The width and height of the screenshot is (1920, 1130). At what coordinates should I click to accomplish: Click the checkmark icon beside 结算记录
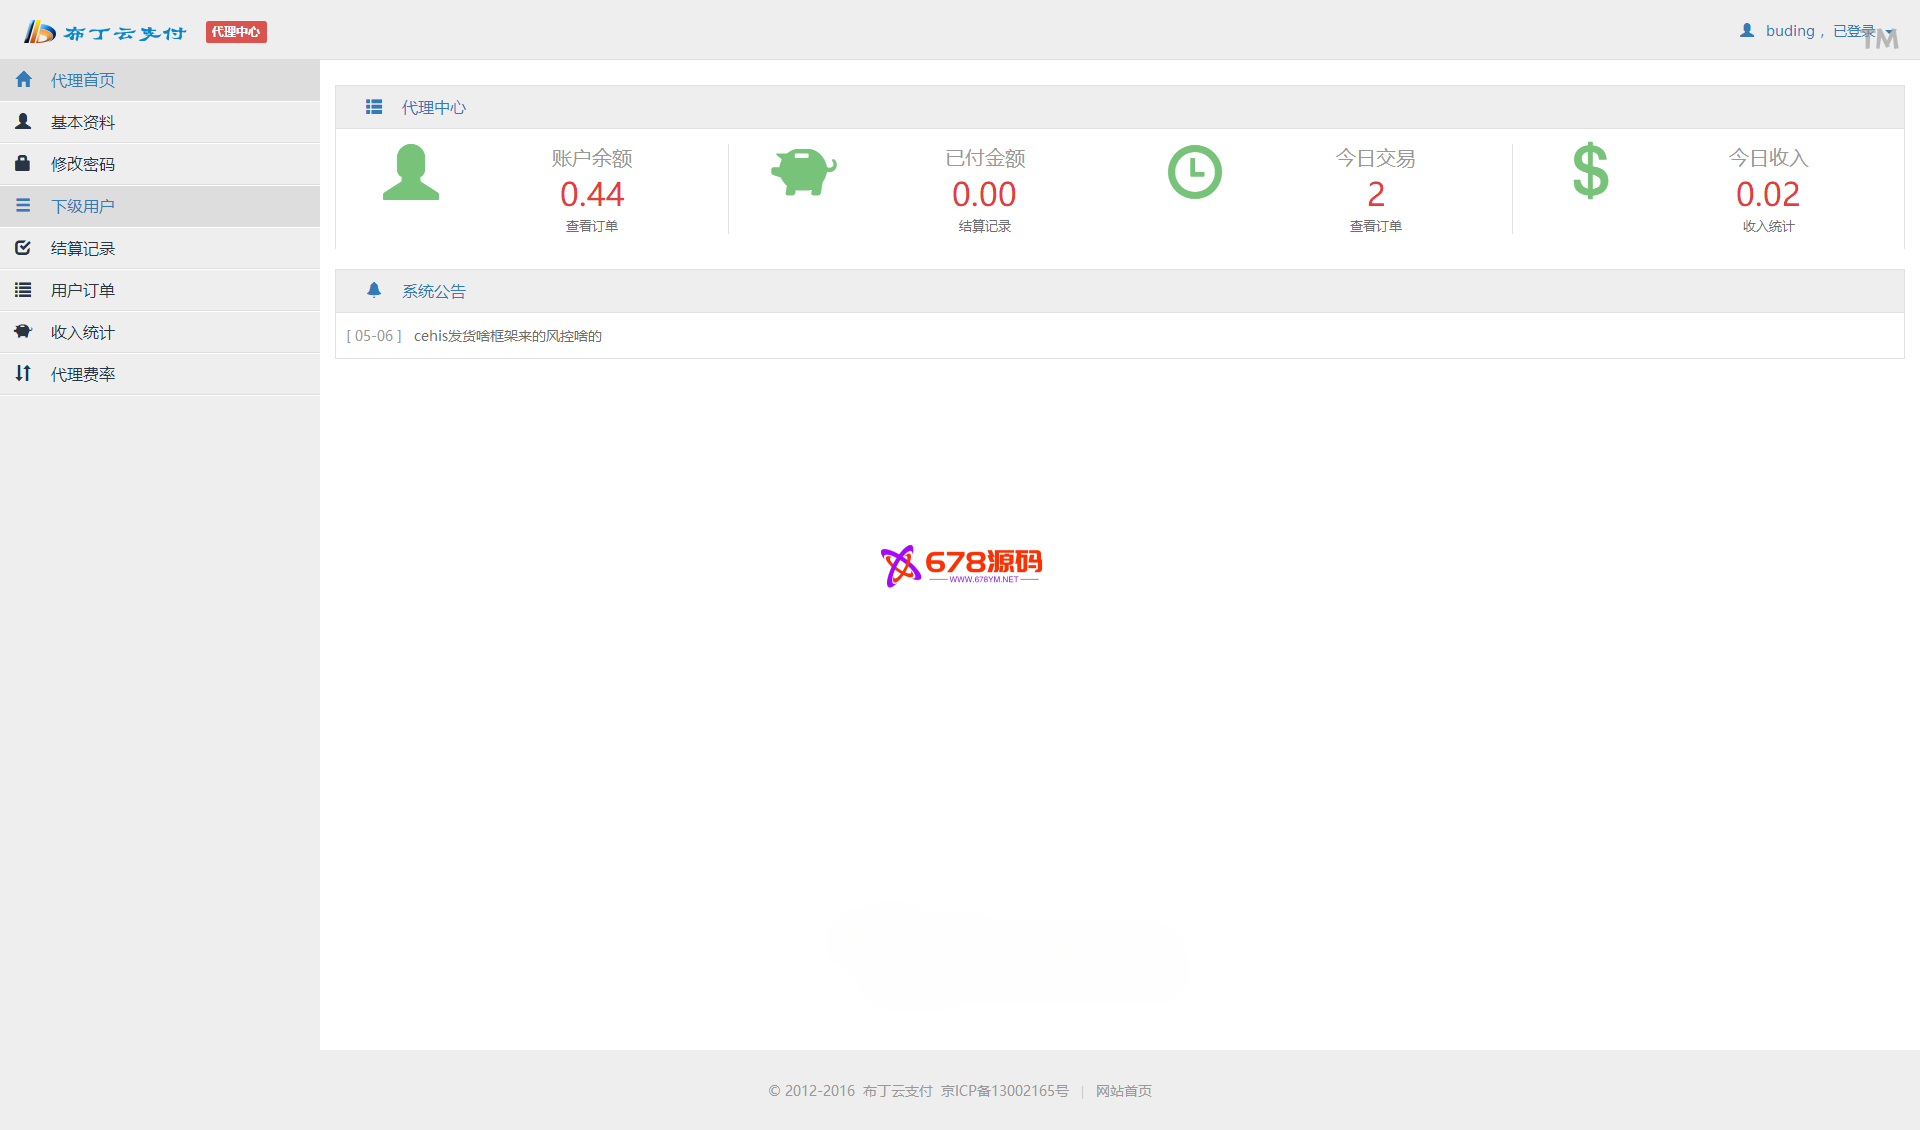(x=23, y=247)
